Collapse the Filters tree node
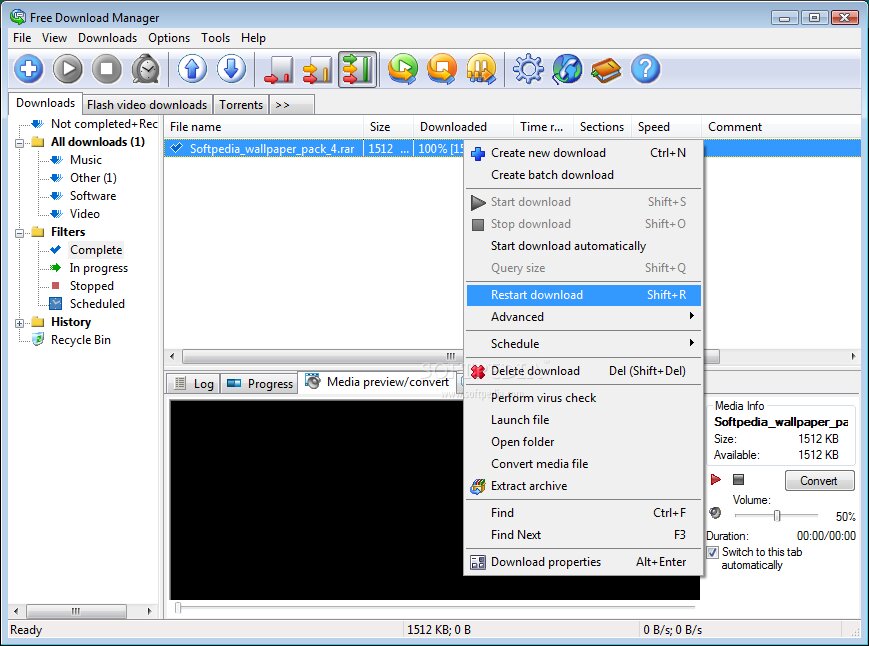 coord(19,233)
